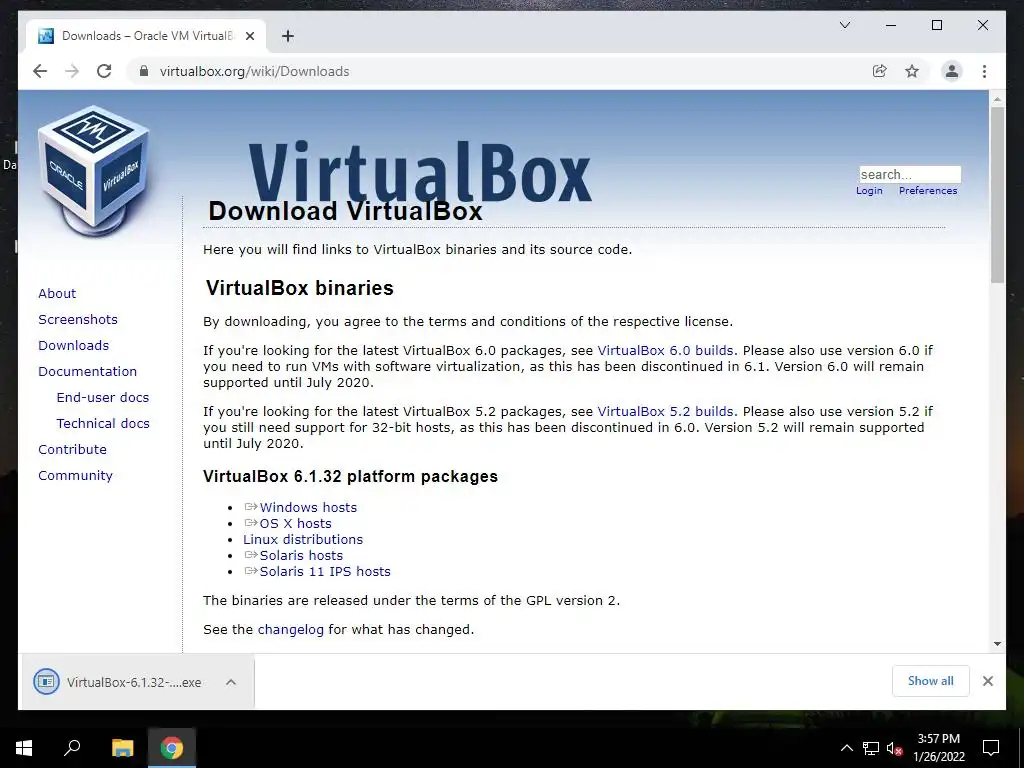Viewport: 1024px width, 768px height.
Task: Click the page scrollbar thumb
Action: [x=997, y=194]
